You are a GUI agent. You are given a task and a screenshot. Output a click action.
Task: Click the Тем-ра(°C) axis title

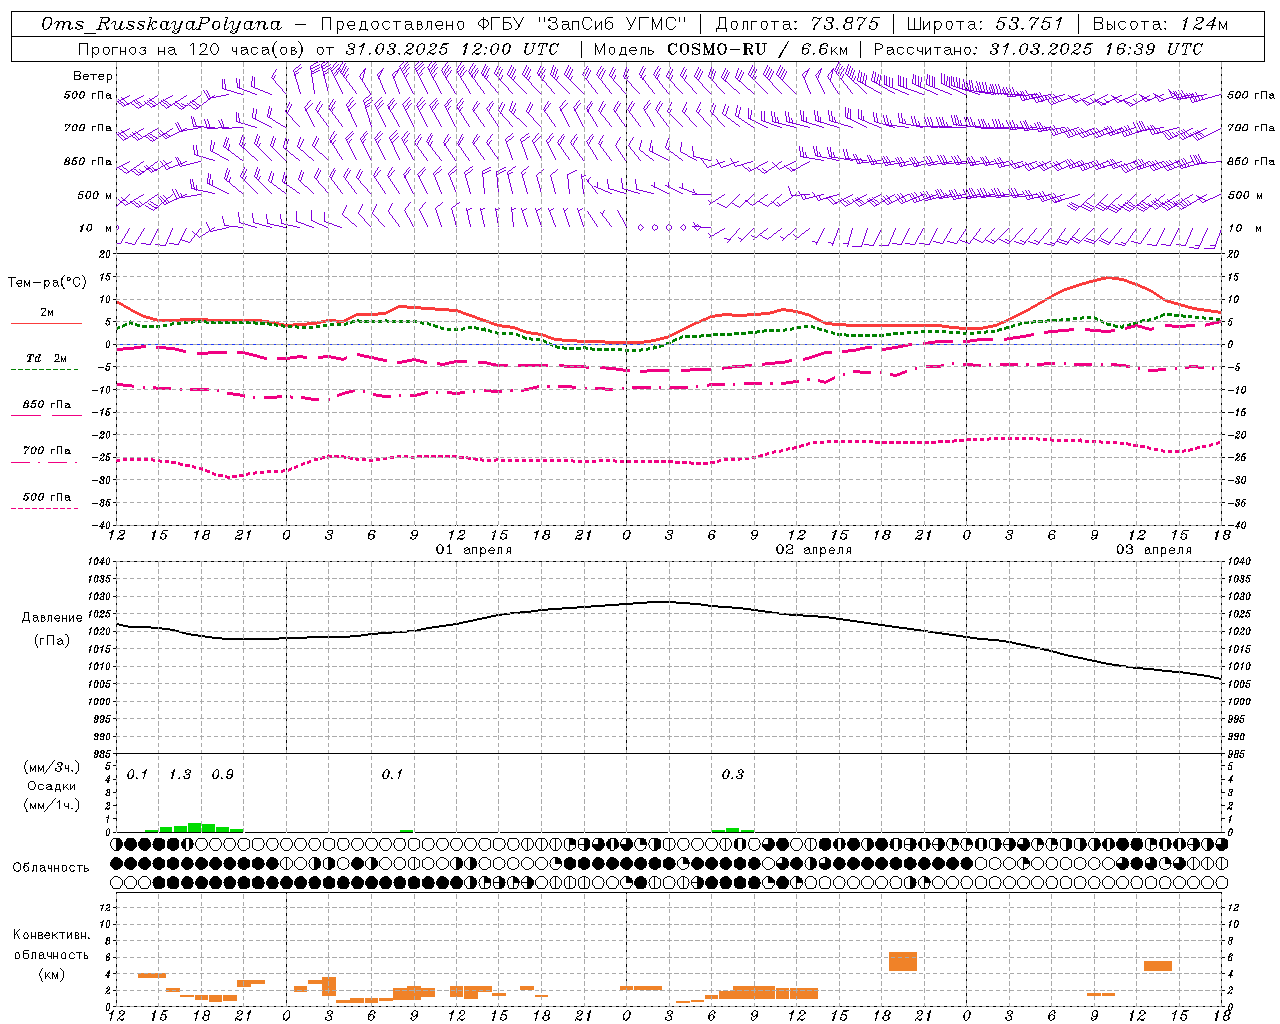[x=47, y=283]
